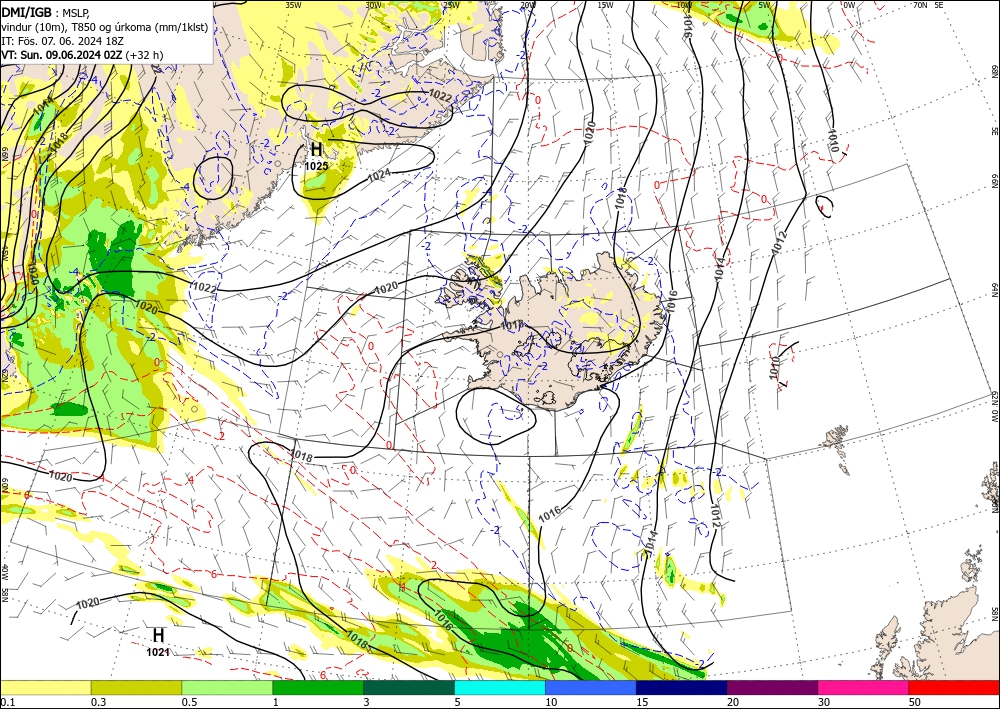
Task: Click the 0W longitude label at top
Action: click(x=849, y=5)
